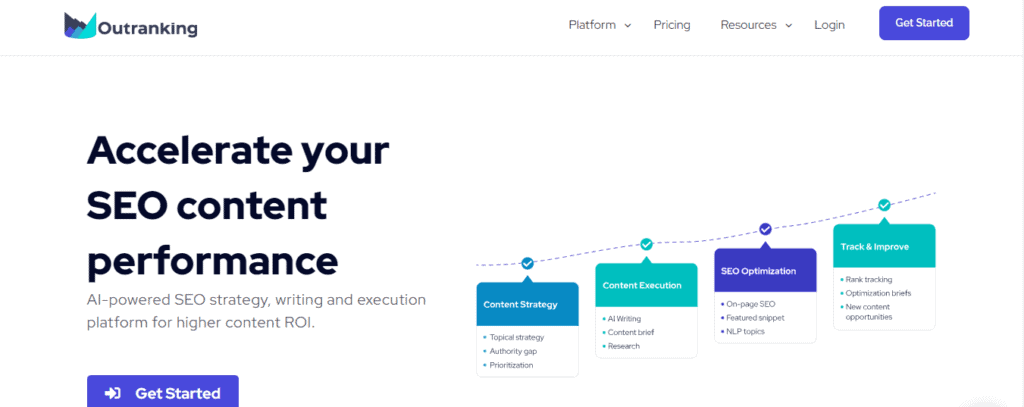Open the Resources menu
This screenshot has height=407, width=1024.
(x=748, y=25)
